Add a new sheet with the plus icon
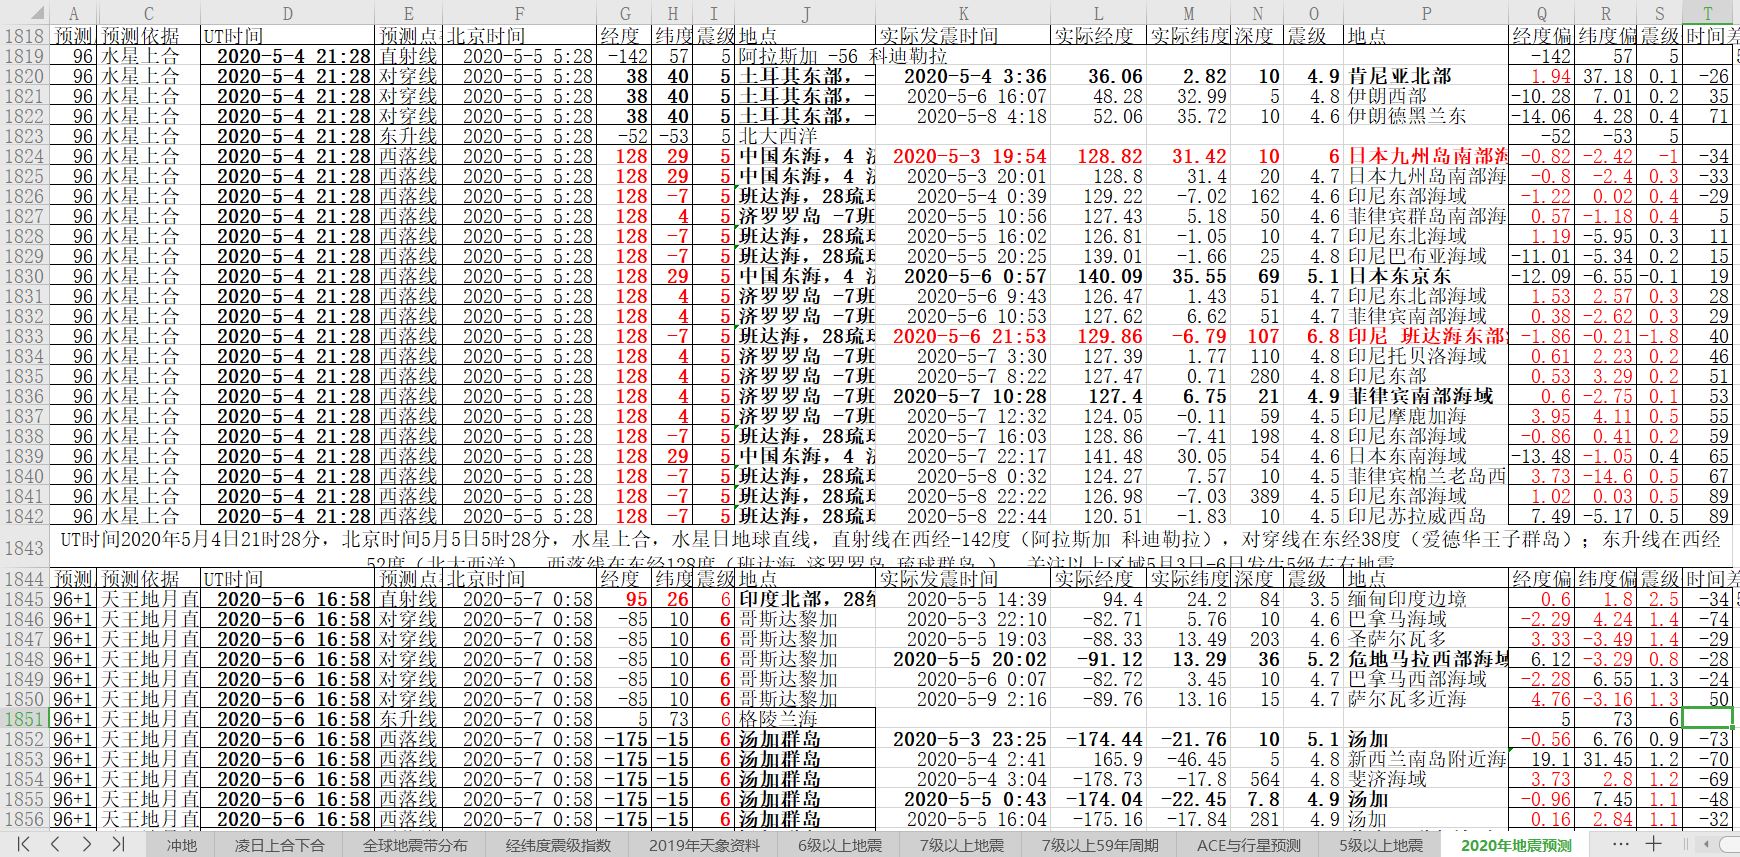 click(1654, 844)
